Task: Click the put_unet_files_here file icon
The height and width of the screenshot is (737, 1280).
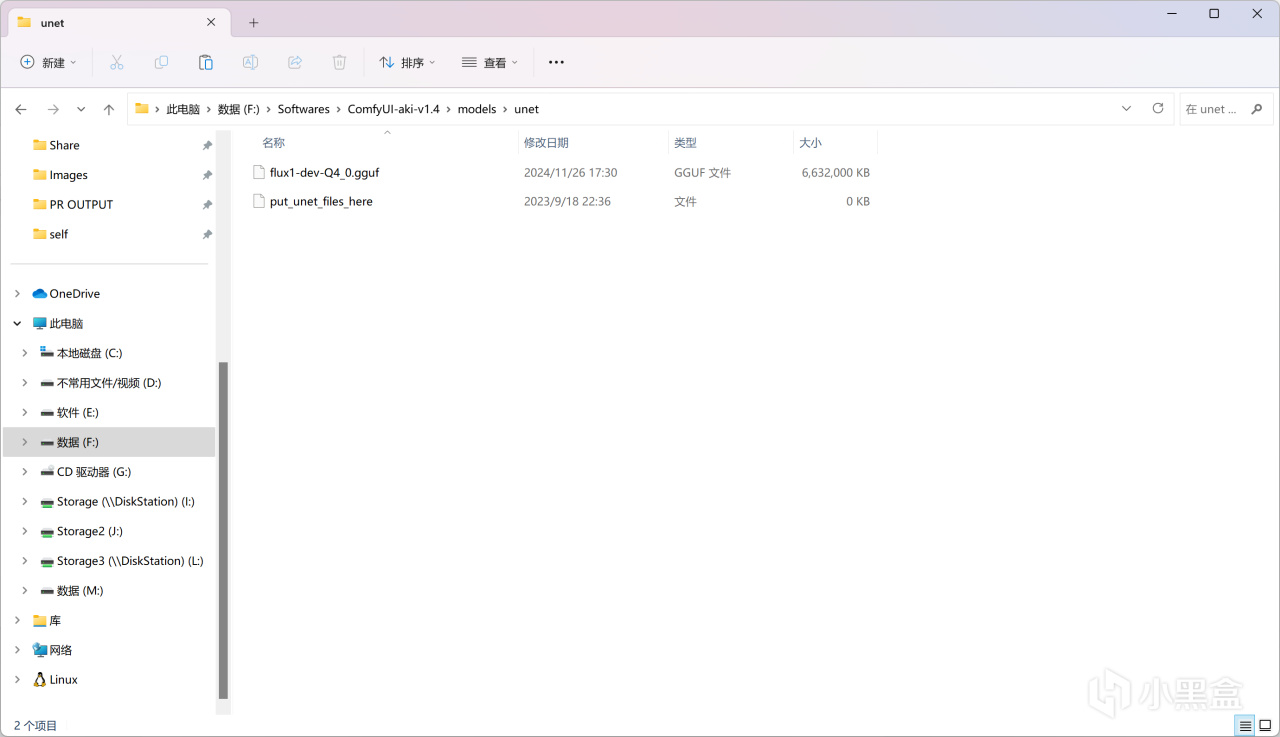Action: pyautogui.click(x=259, y=201)
